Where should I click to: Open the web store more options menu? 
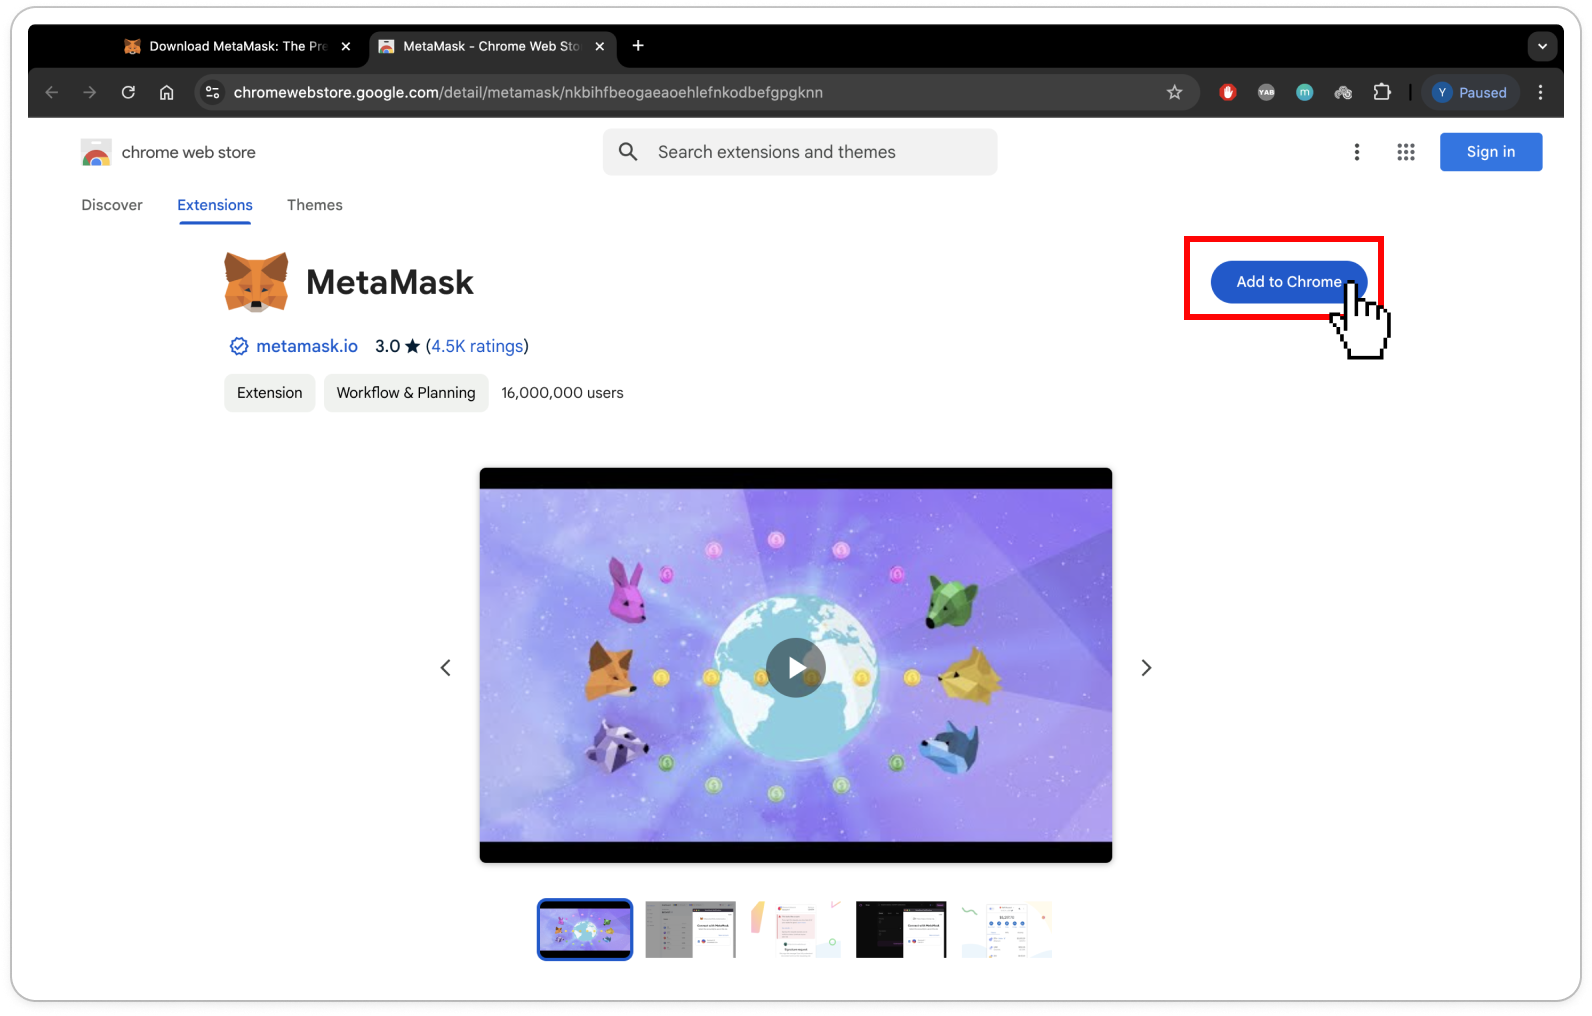(x=1357, y=152)
